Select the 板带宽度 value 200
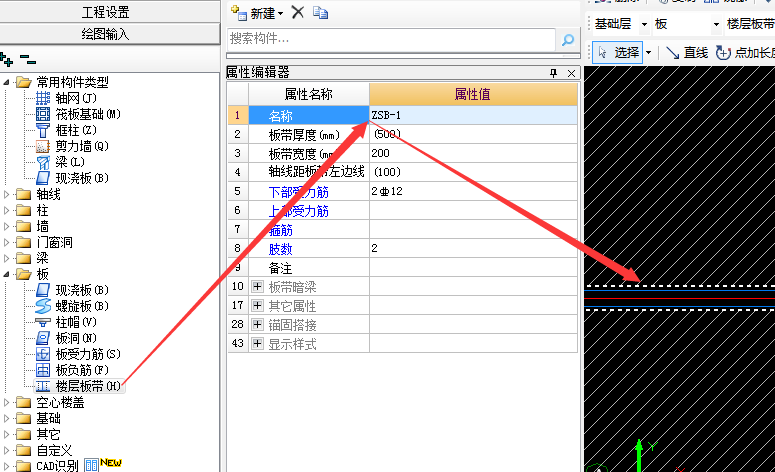This screenshot has height=472, width=775. 473,153
